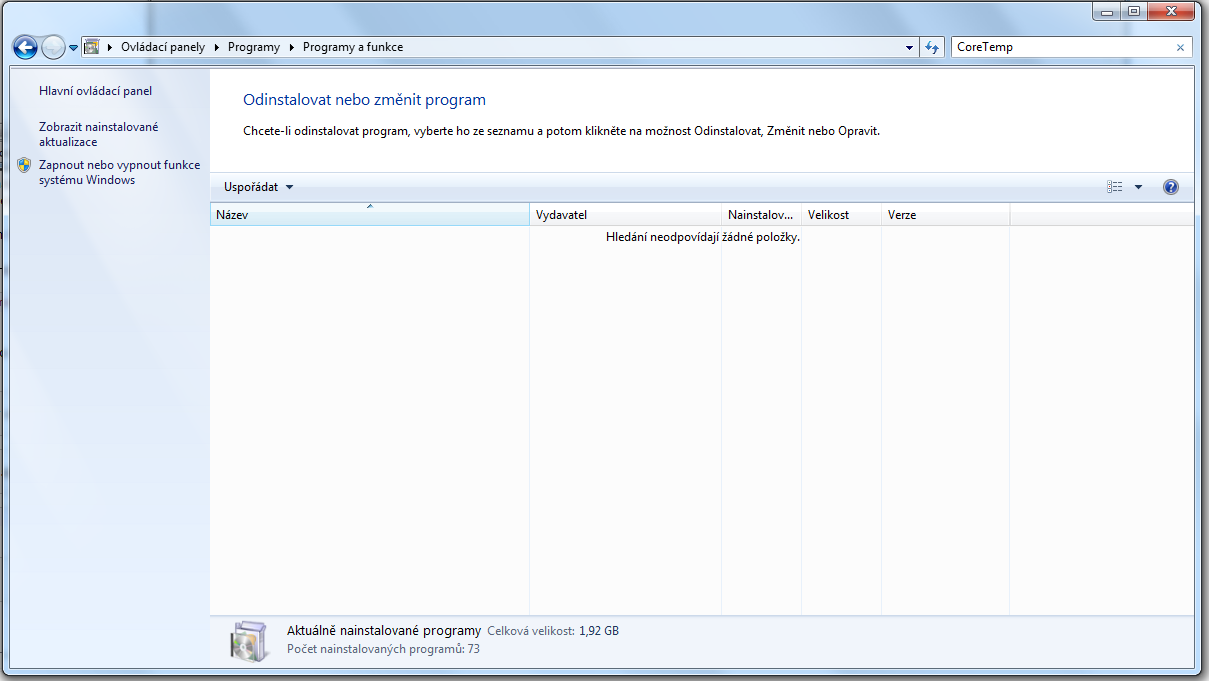Select the Programy a funkce breadcrumb
This screenshot has height=681, width=1209.
(x=353, y=47)
